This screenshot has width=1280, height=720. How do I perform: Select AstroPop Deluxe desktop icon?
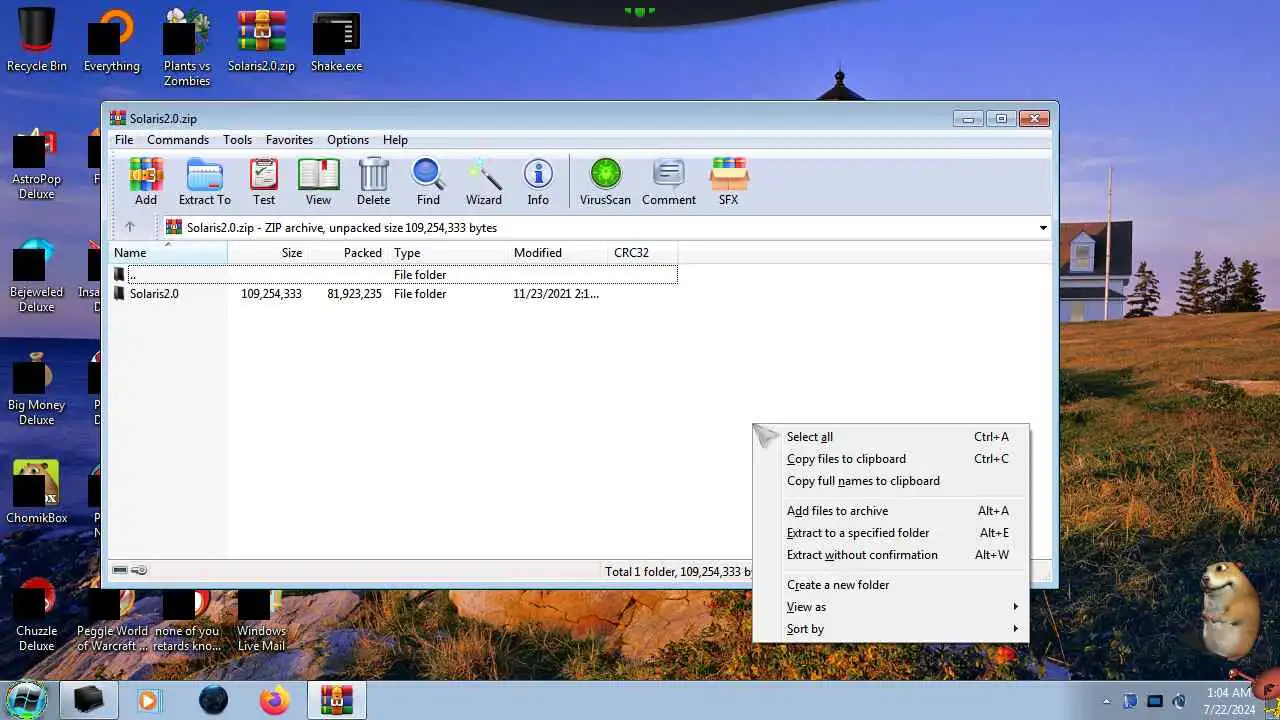[36, 165]
